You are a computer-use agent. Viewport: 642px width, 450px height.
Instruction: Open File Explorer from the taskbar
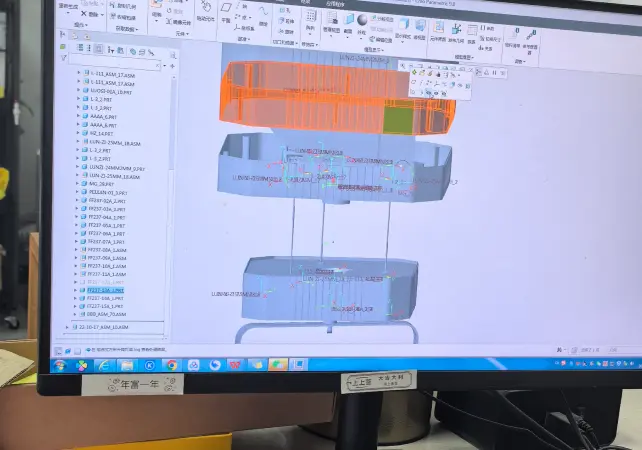coord(126,365)
